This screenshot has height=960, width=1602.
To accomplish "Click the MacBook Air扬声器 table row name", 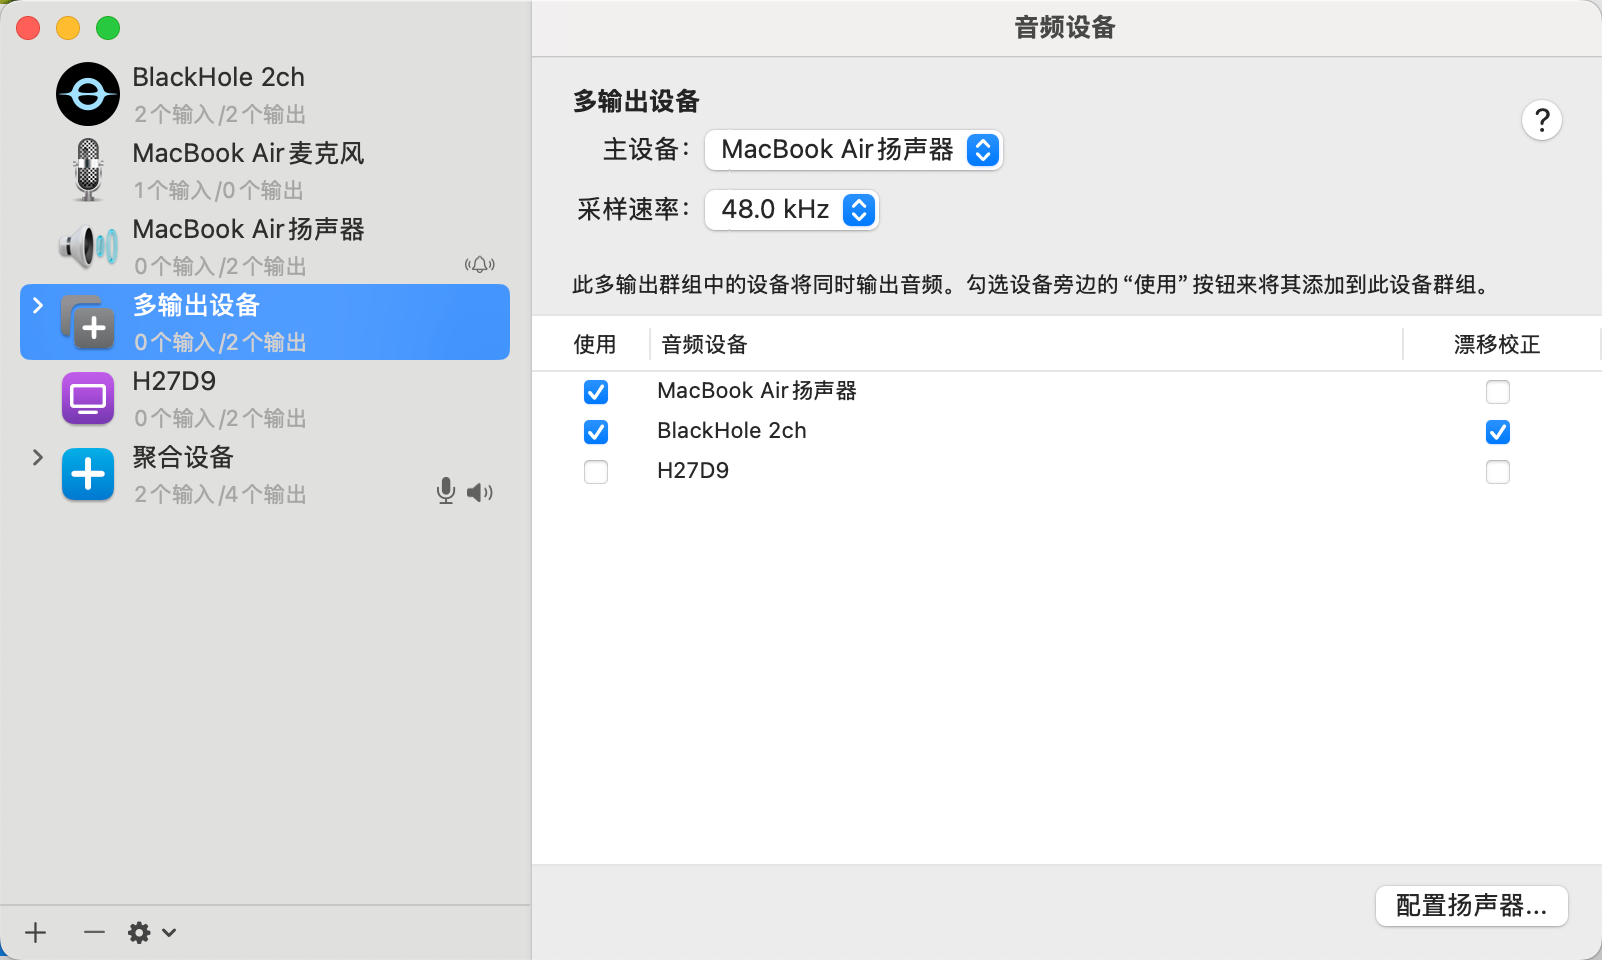I will (757, 391).
